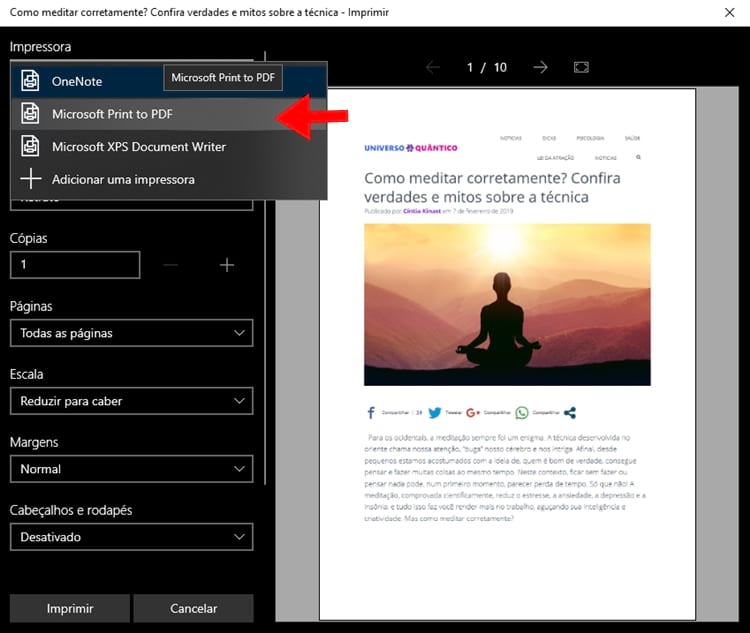Click the Cópias number input field
The width and height of the screenshot is (750, 633).
pos(75,265)
